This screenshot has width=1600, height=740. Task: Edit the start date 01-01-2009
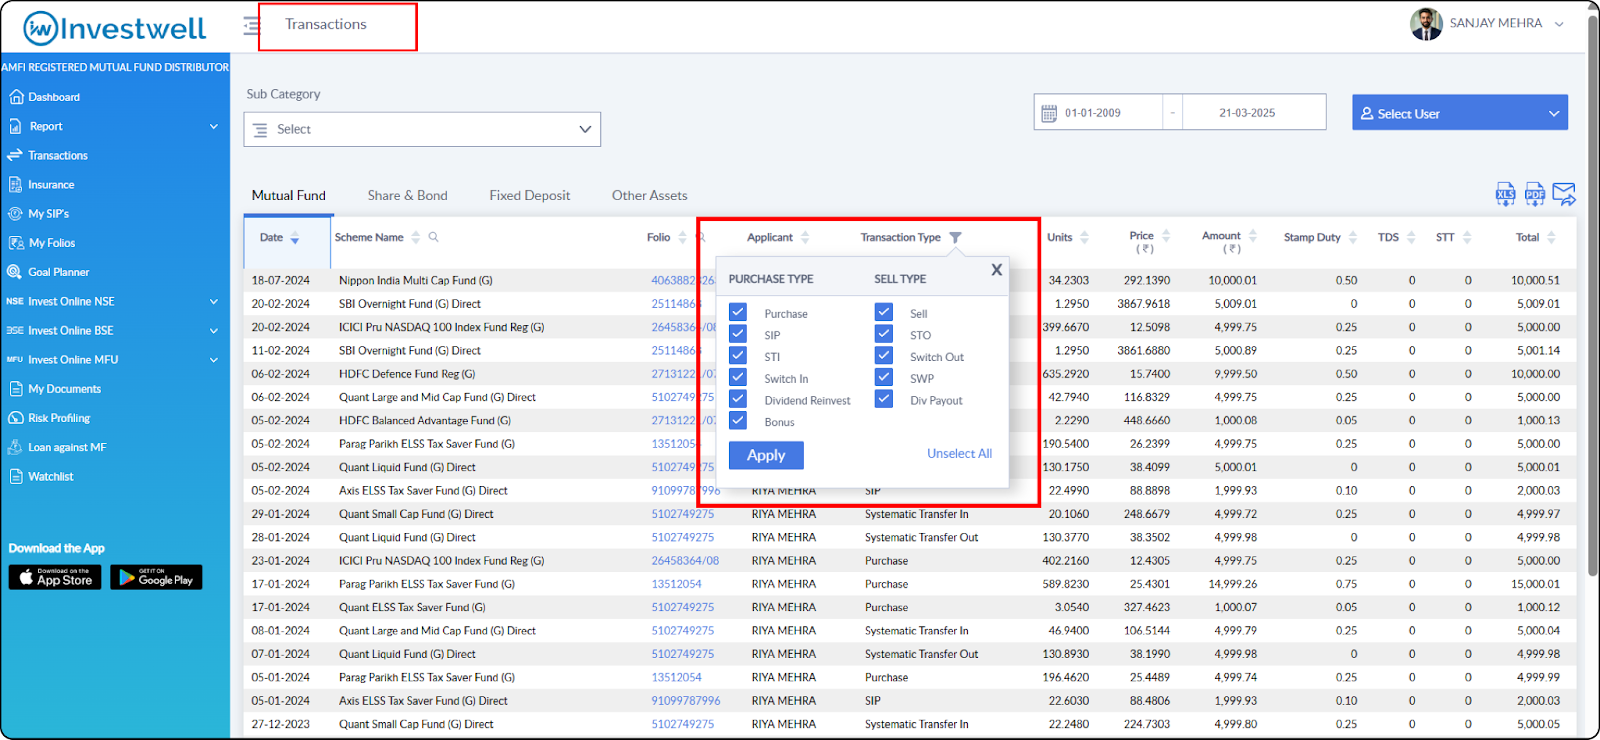(1093, 113)
